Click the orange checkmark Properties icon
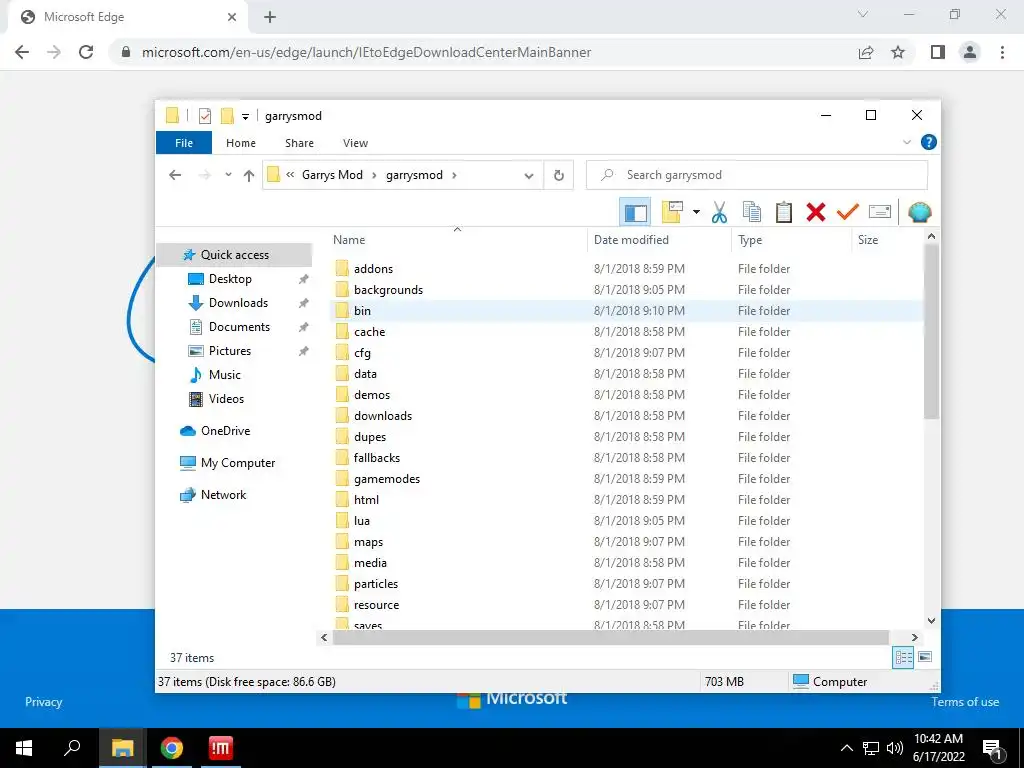1024x768 pixels. coord(848,212)
